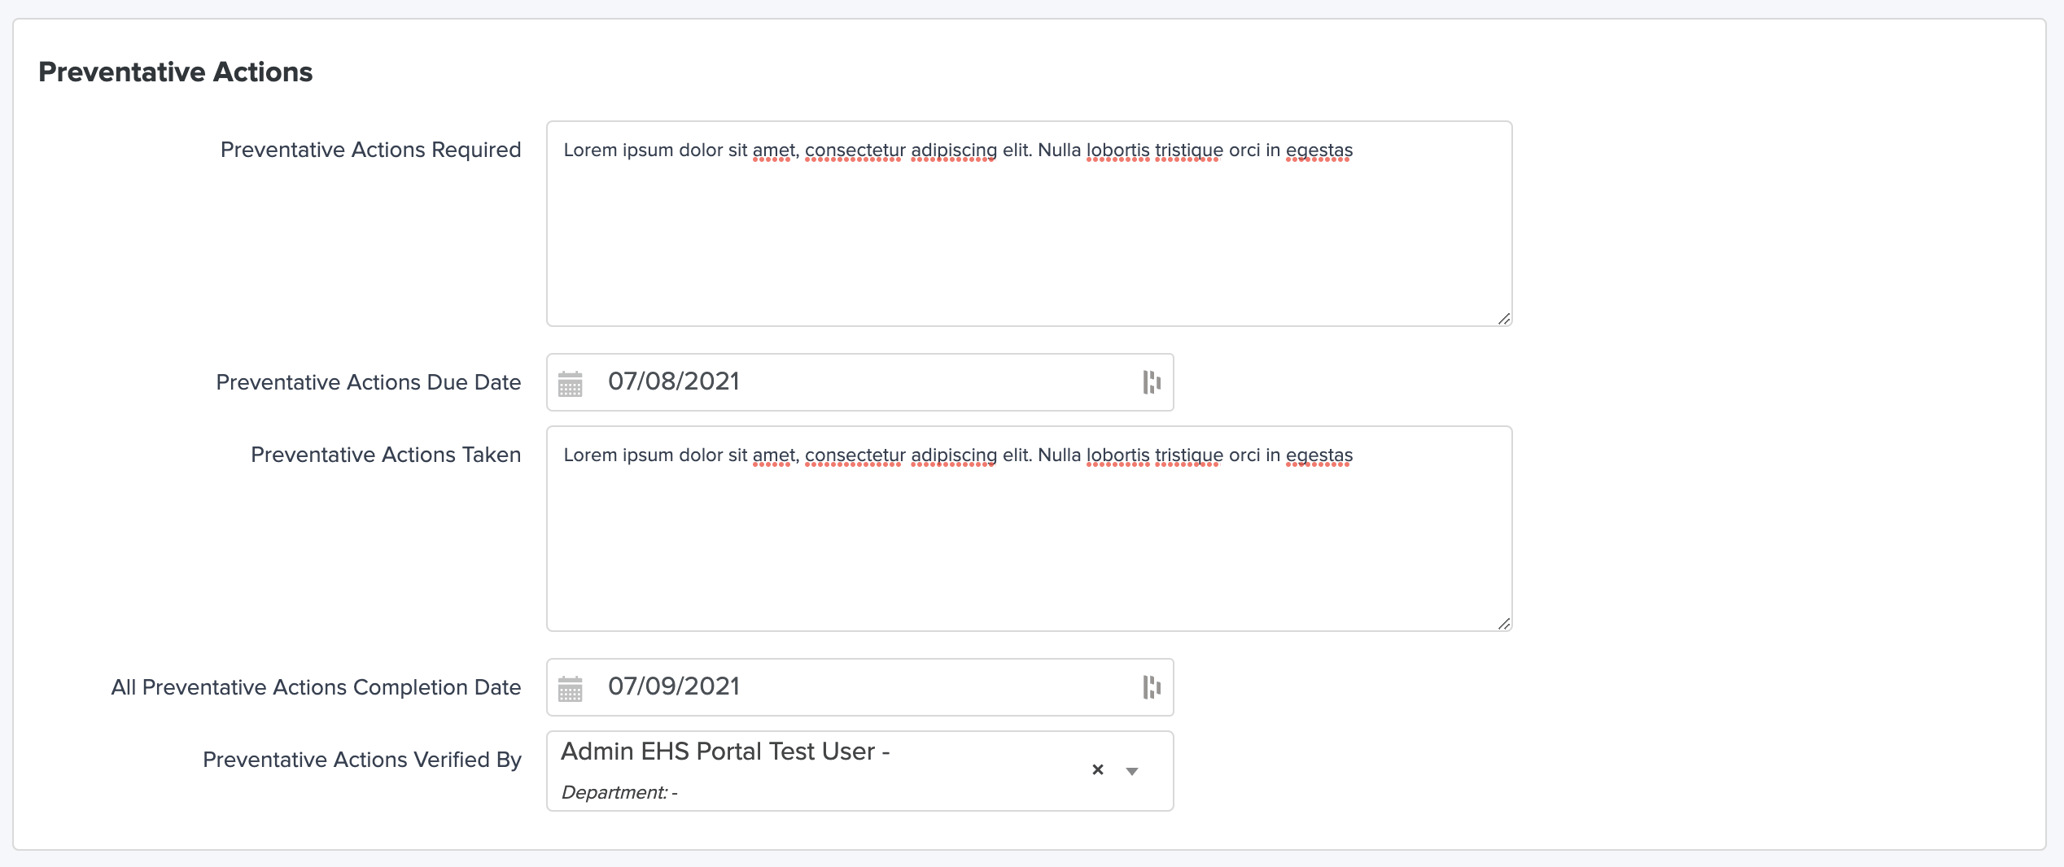This screenshot has width=2064, height=867.
Task: Click autofill icon in Due Date field
Action: 1151,382
